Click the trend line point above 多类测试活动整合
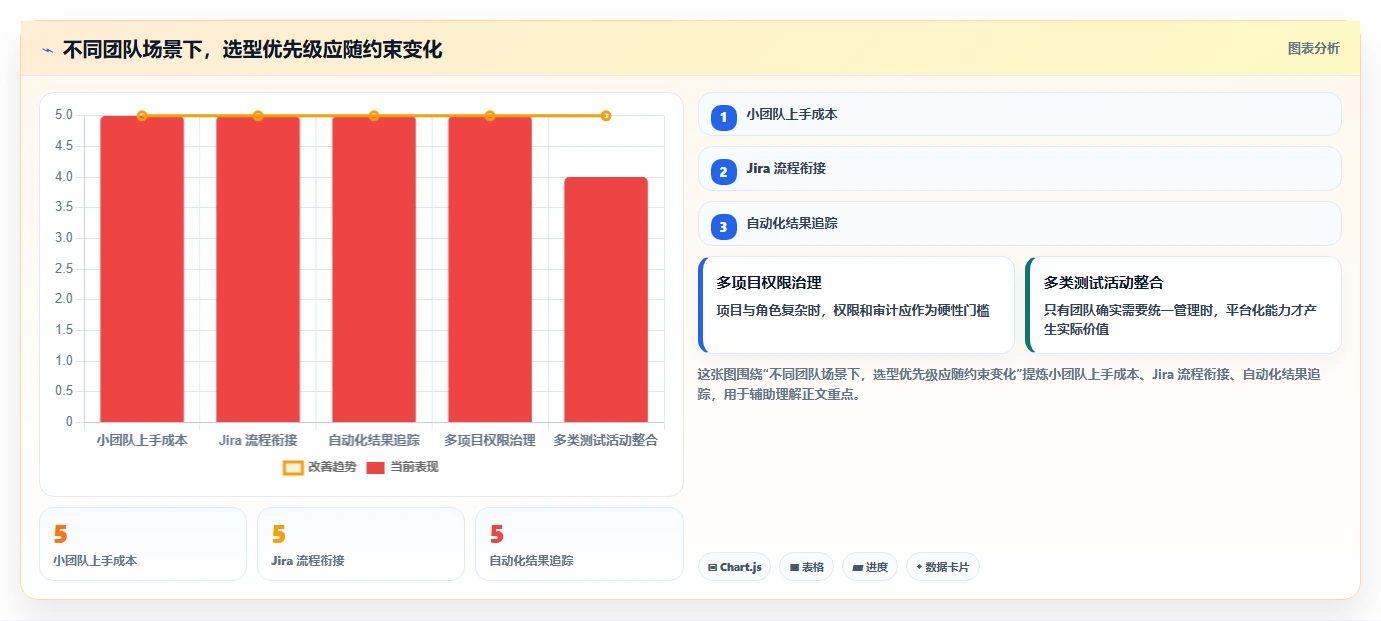Screen dimensions: 1381x621 [606, 116]
